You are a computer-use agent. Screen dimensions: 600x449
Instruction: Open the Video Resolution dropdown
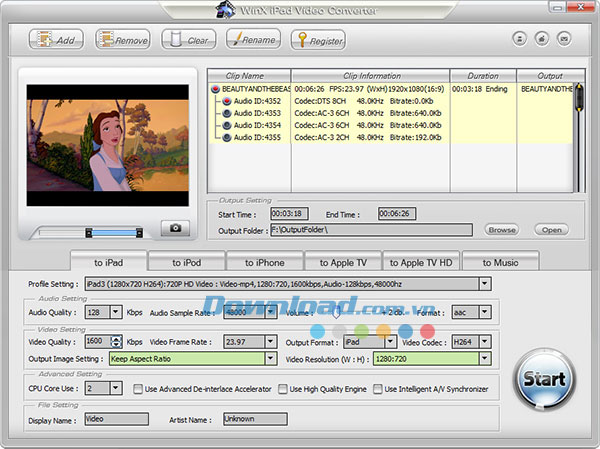(485, 359)
